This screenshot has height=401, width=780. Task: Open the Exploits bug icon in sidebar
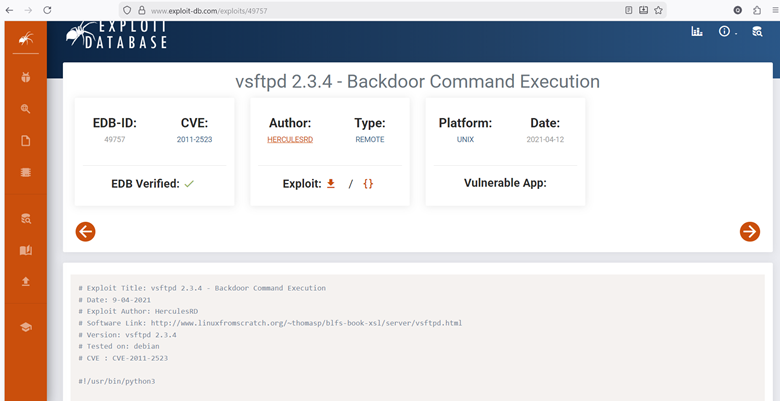(x=25, y=76)
